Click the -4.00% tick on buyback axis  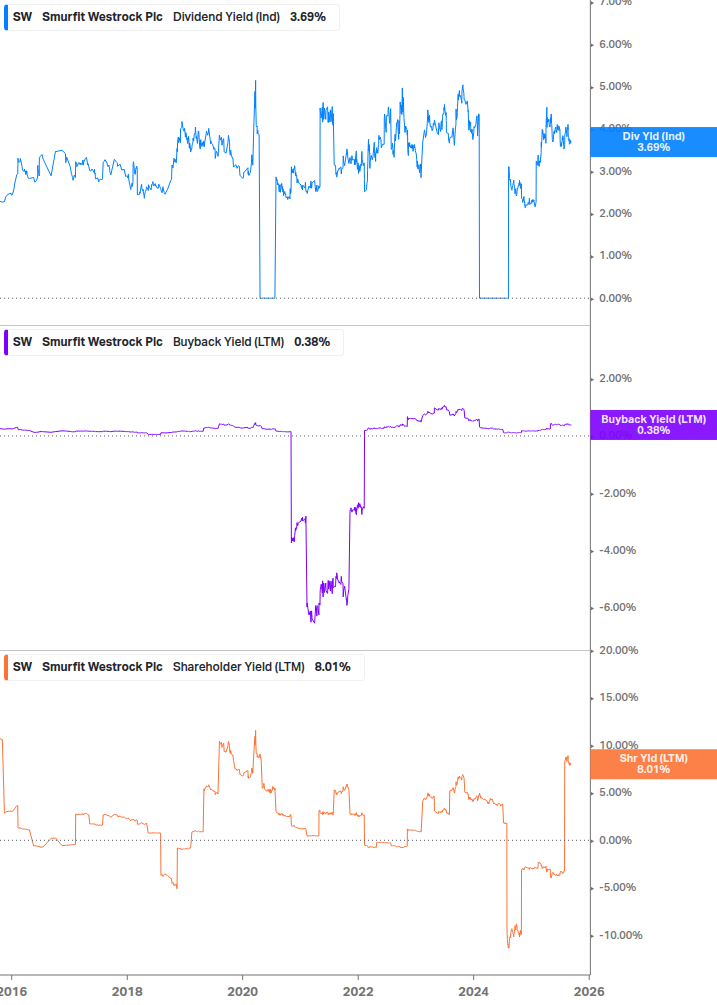click(617, 551)
